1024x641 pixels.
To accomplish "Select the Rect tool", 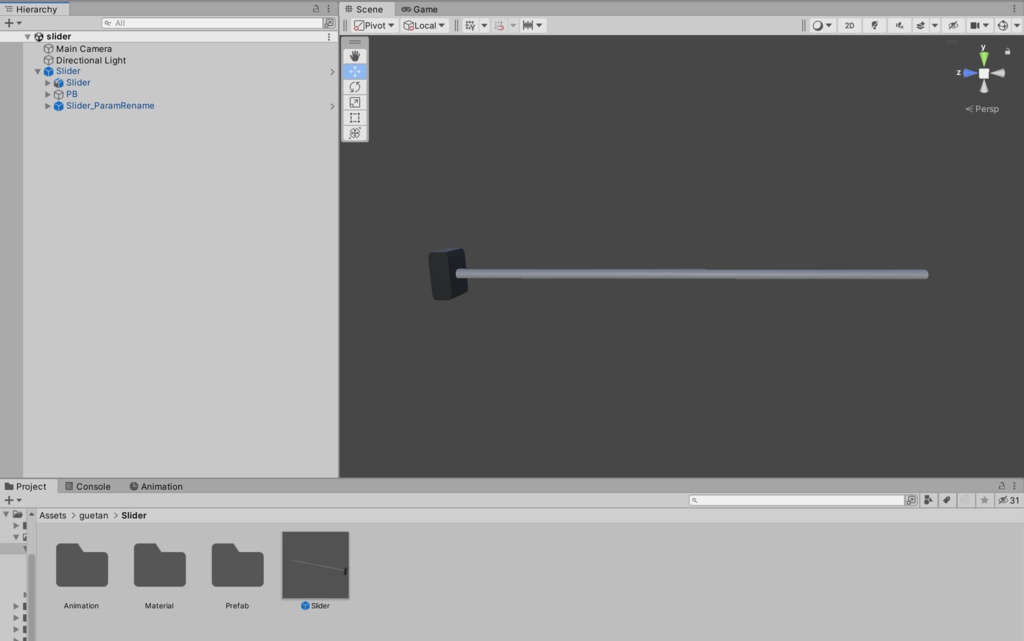I will [x=355, y=118].
